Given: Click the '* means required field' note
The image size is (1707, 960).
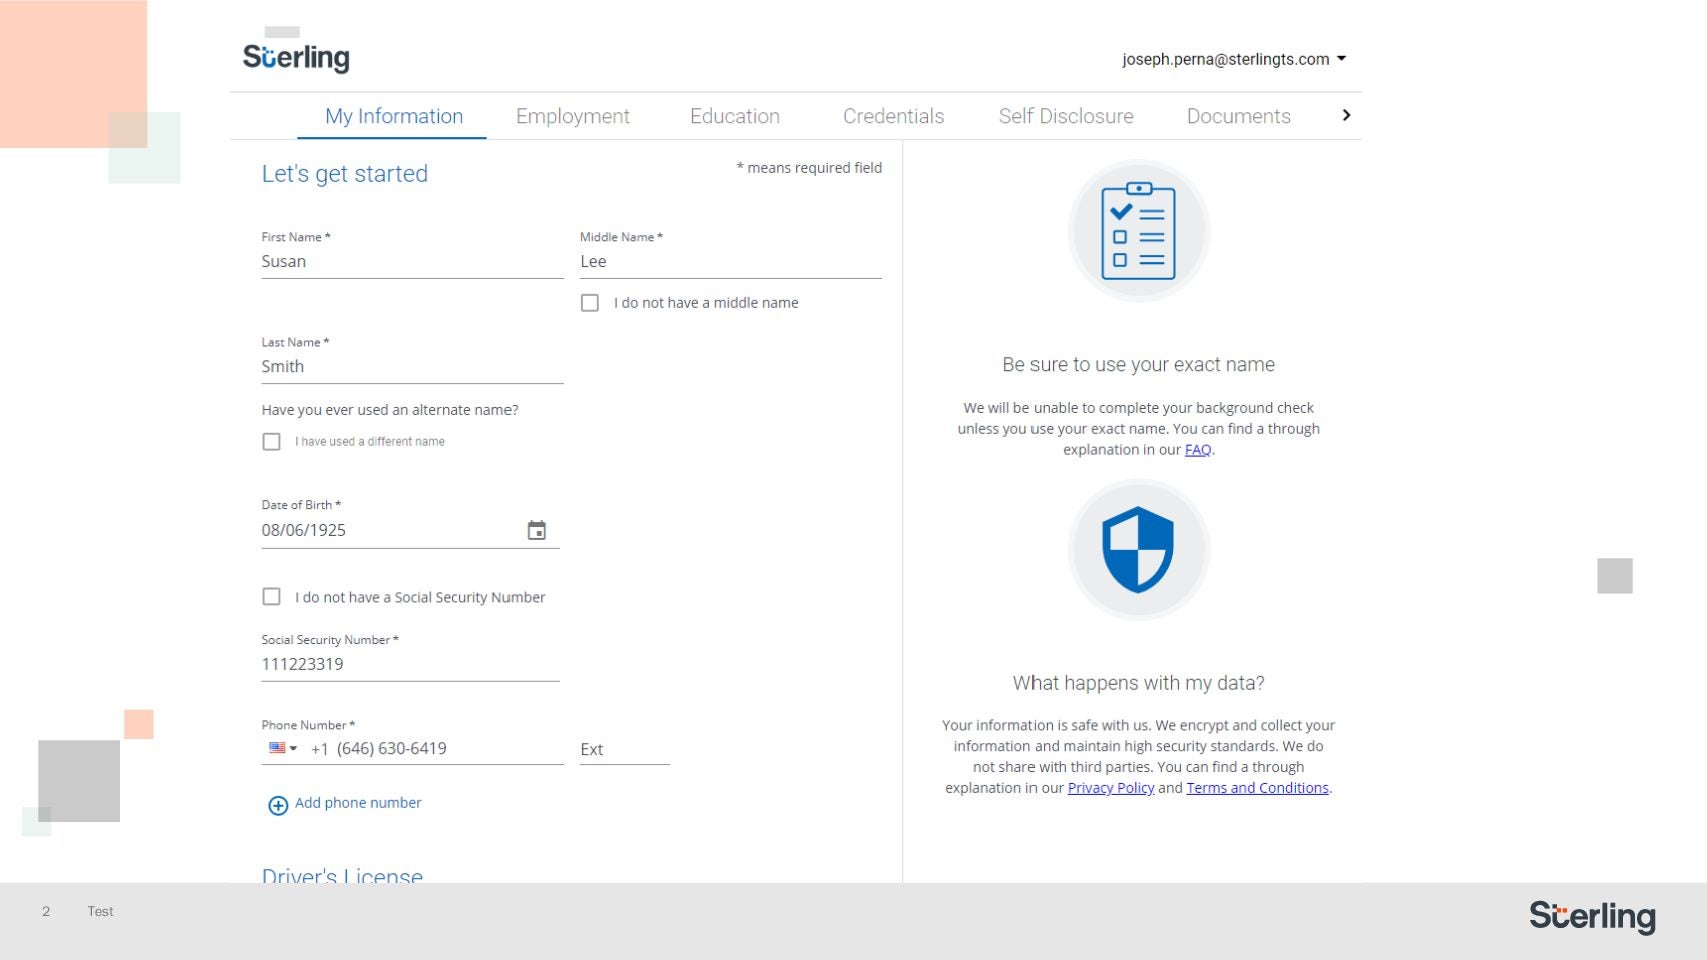Looking at the screenshot, I should [x=809, y=168].
